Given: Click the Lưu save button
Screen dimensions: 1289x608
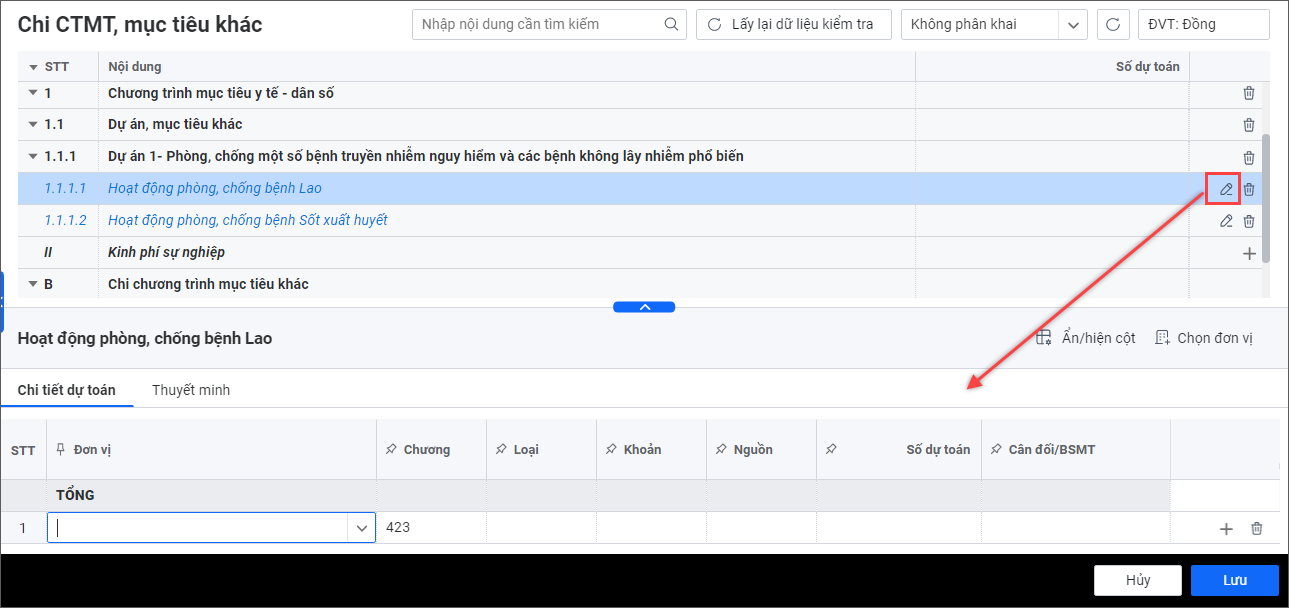Looking at the screenshot, I should point(1234,580).
